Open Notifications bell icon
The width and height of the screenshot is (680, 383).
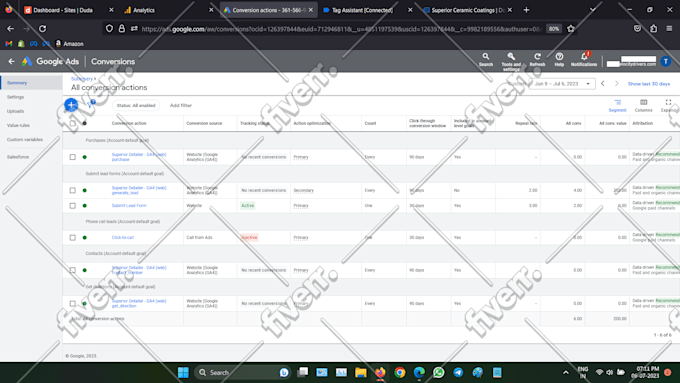coord(584,59)
